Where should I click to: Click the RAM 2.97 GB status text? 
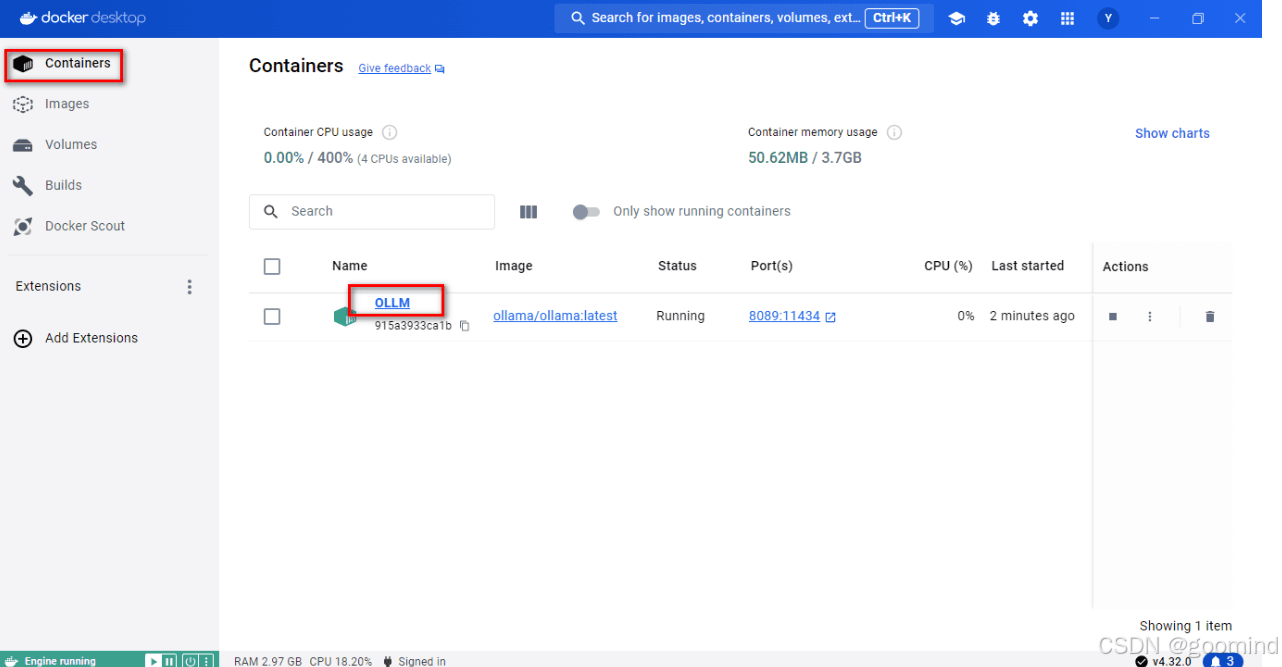(x=268, y=661)
